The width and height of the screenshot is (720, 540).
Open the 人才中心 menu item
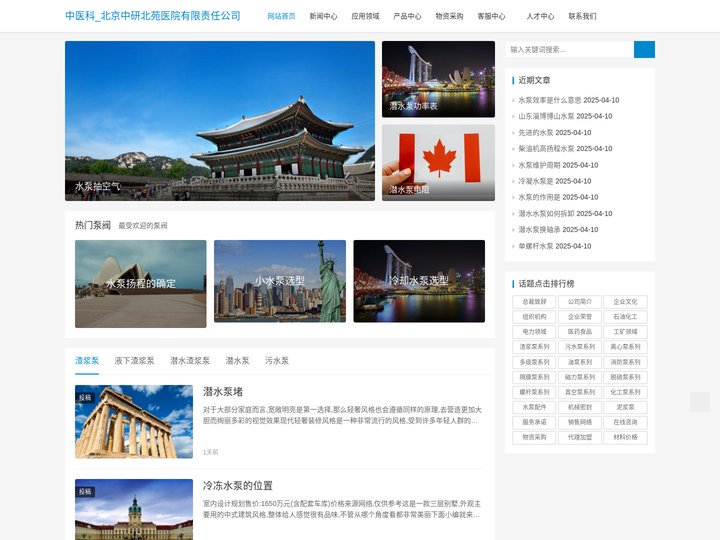[x=540, y=16]
